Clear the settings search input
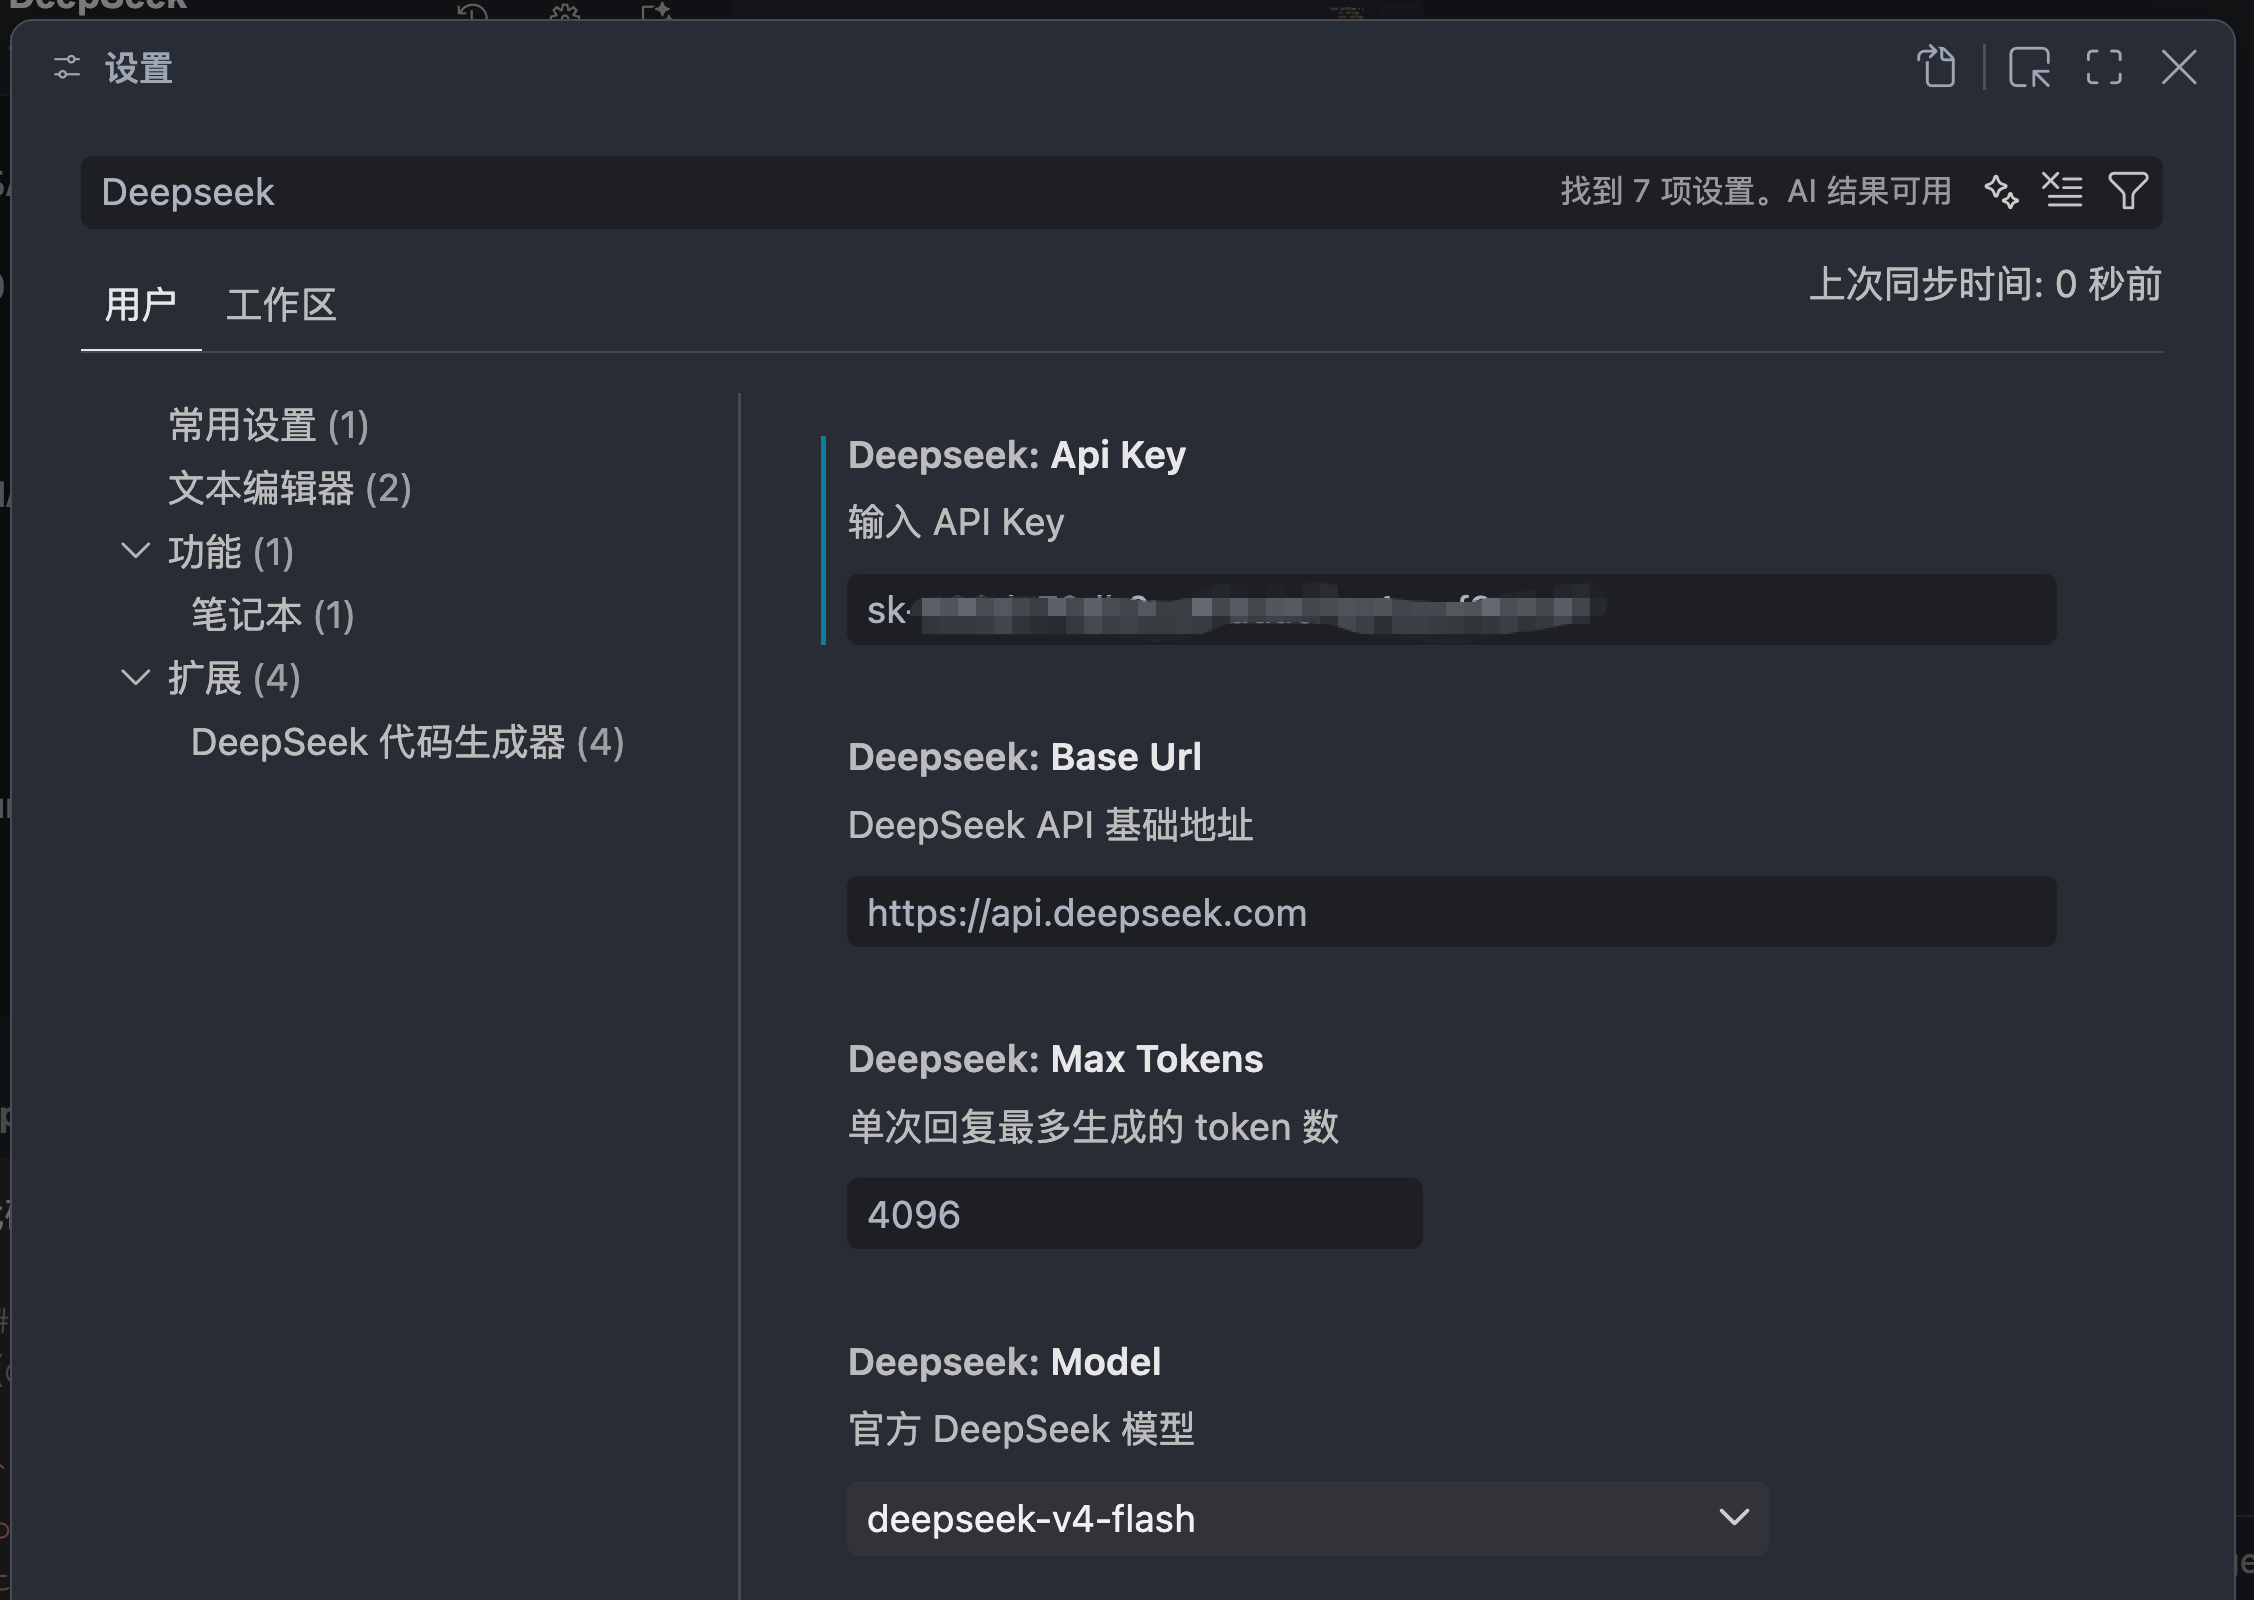The height and width of the screenshot is (1600, 2254). click(2063, 191)
